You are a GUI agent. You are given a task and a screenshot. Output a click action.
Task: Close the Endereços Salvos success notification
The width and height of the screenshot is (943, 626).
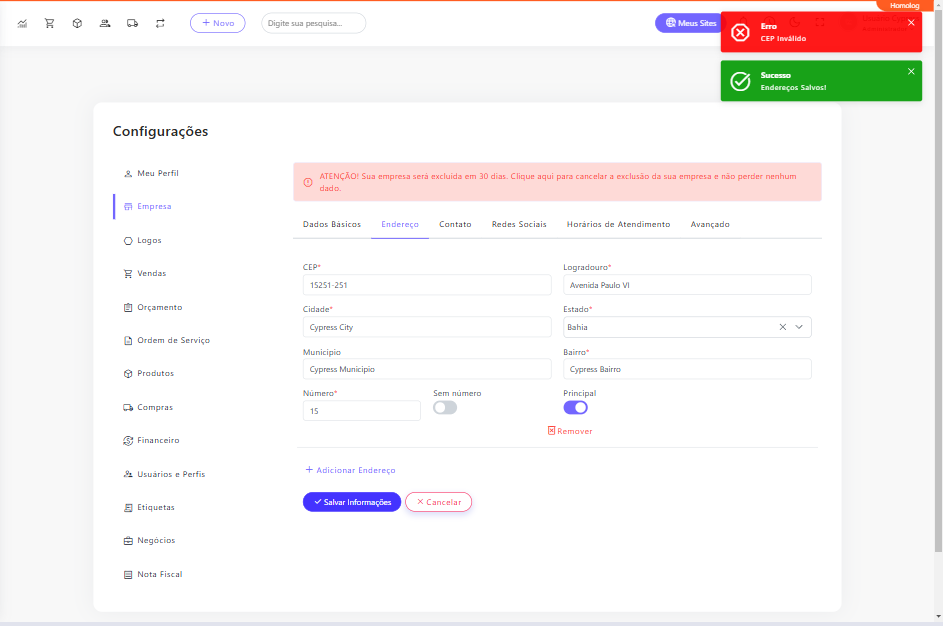pos(911,71)
